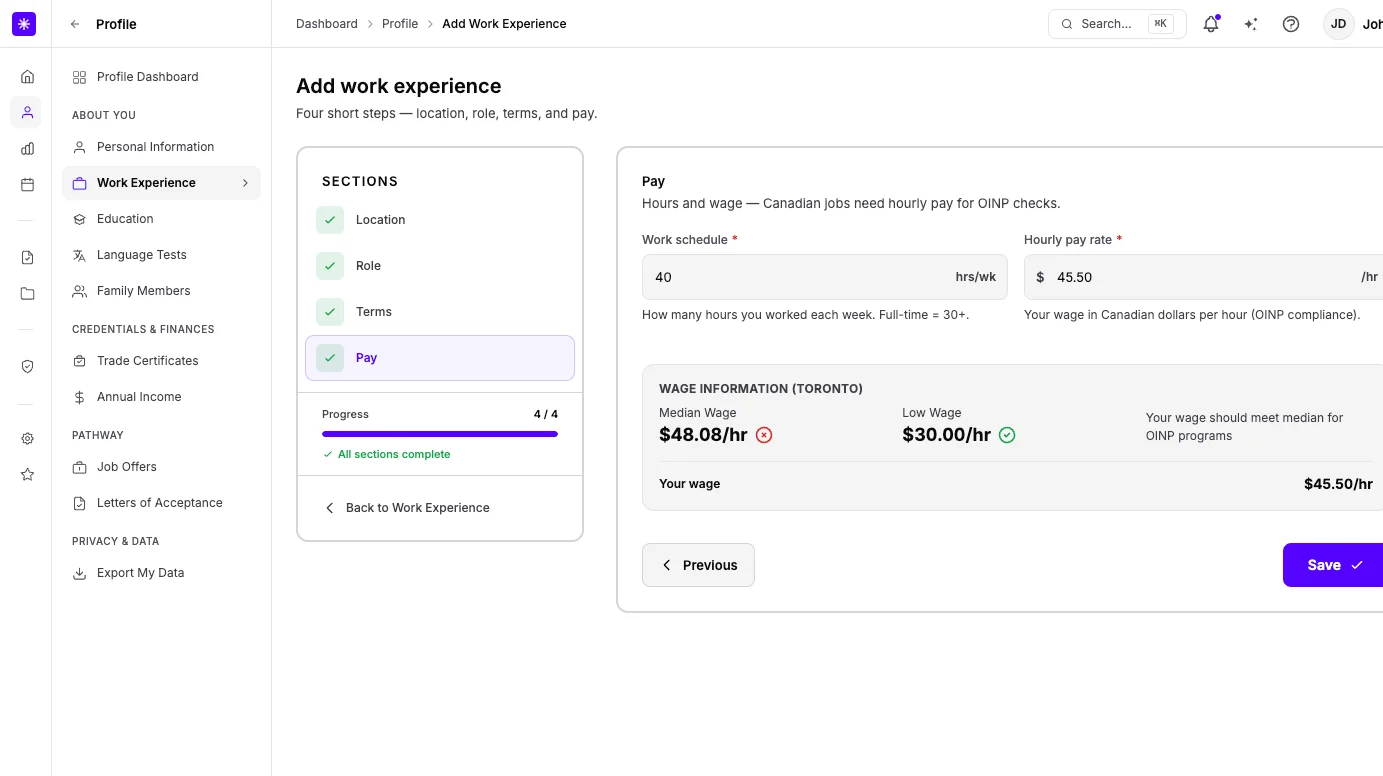Click the purple progress bar
Image resolution: width=1383 pixels, height=776 pixels.
440,434
